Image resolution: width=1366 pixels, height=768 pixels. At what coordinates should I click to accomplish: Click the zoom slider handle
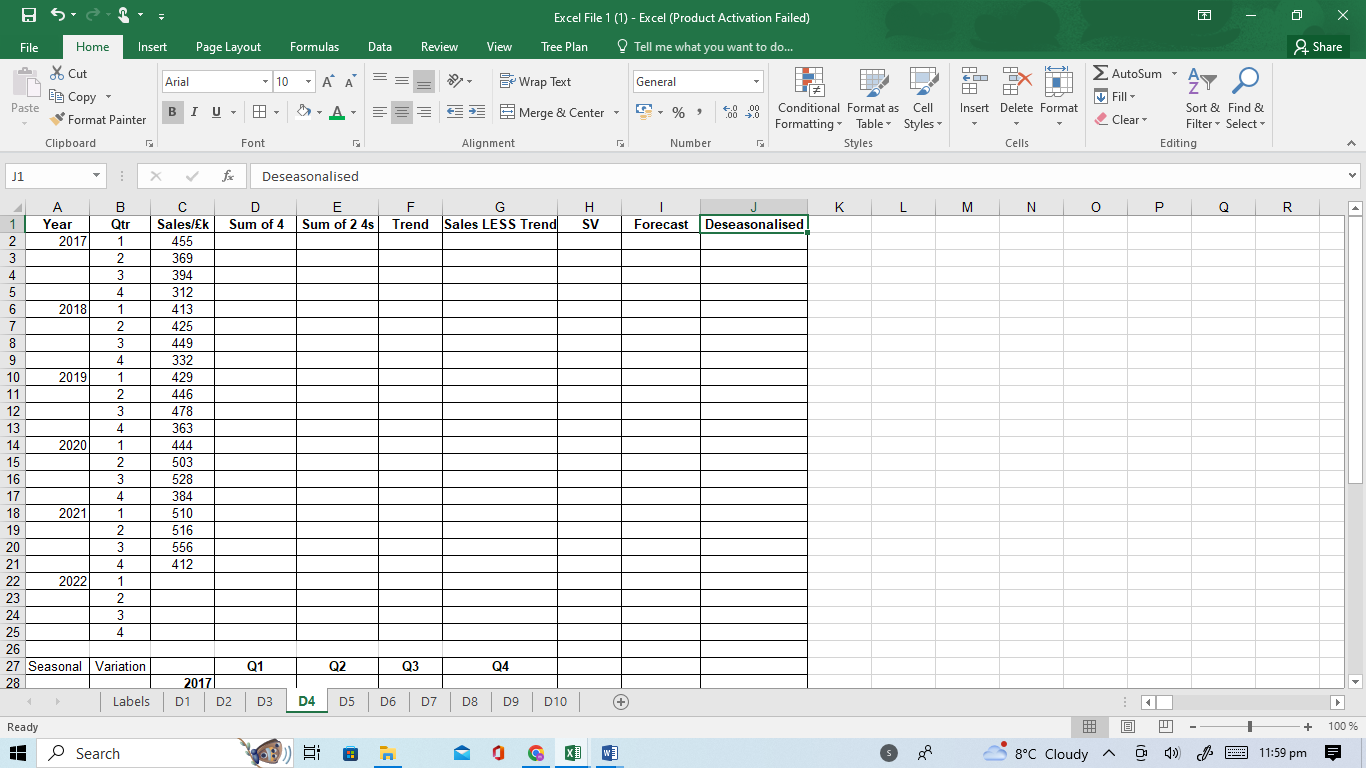(x=1249, y=726)
